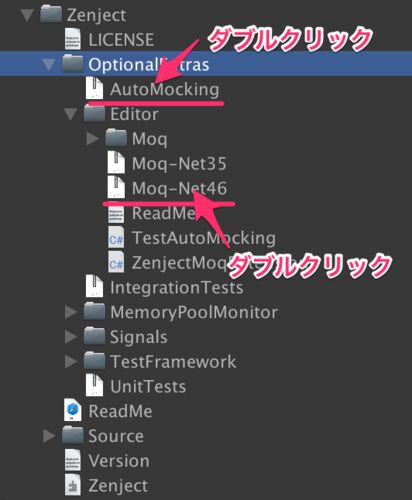Image resolution: width=412 pixels, height=500 pixels.
Task: Select the ZenjectMoq C# script icon
Action: click(116, 262)
